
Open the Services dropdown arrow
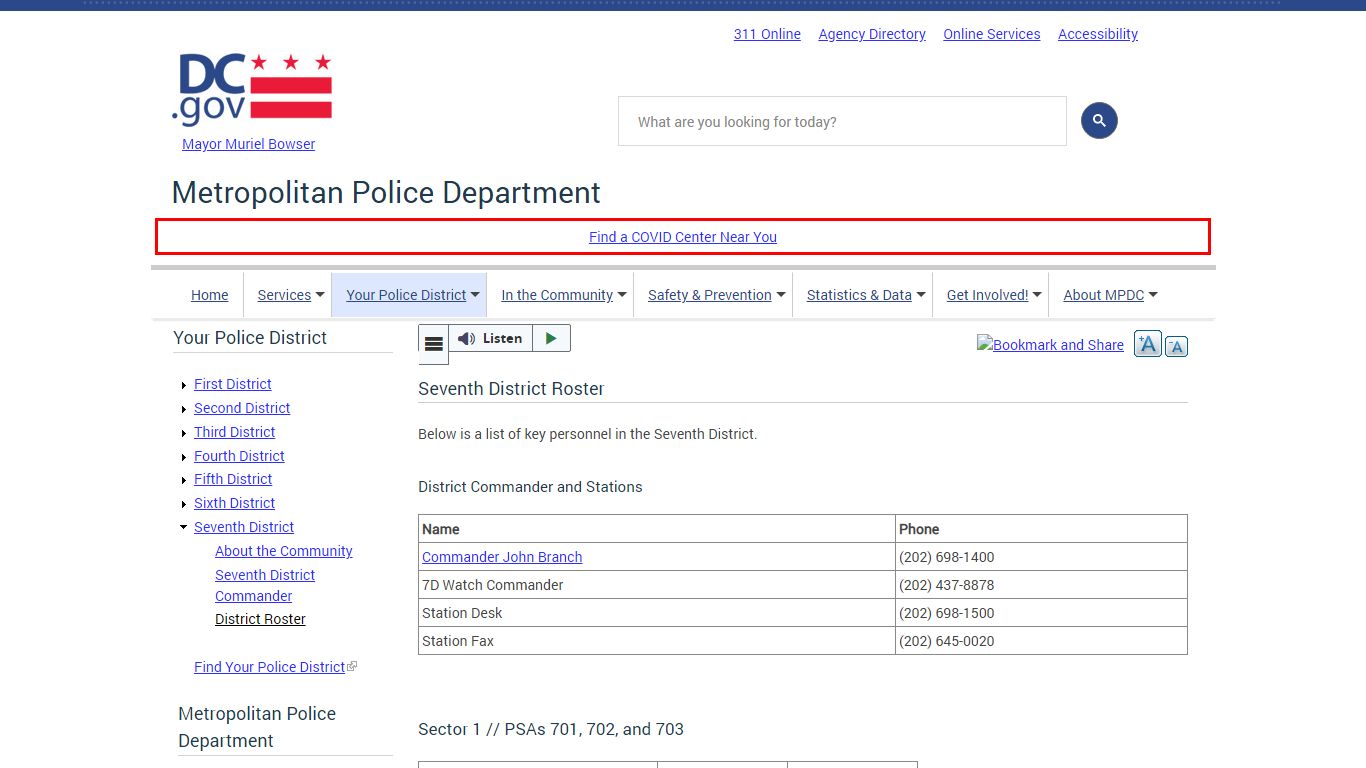(x=320, y=295)
